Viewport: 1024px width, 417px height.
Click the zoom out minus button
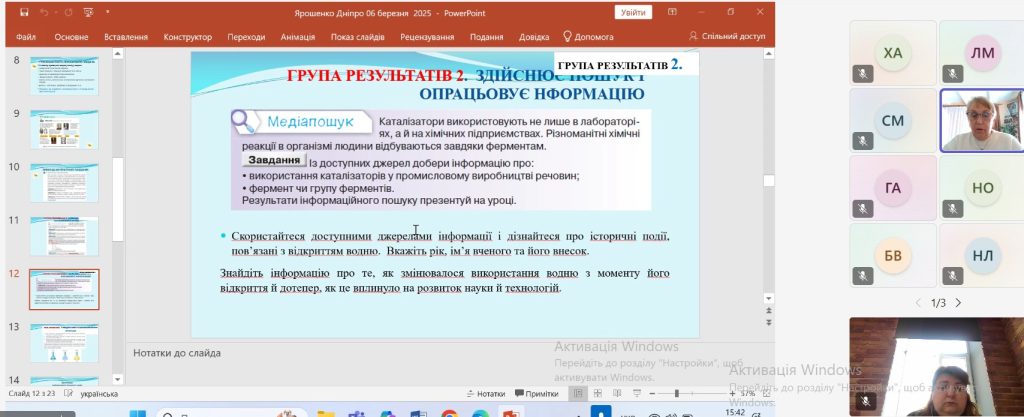[x=651, y=394]
